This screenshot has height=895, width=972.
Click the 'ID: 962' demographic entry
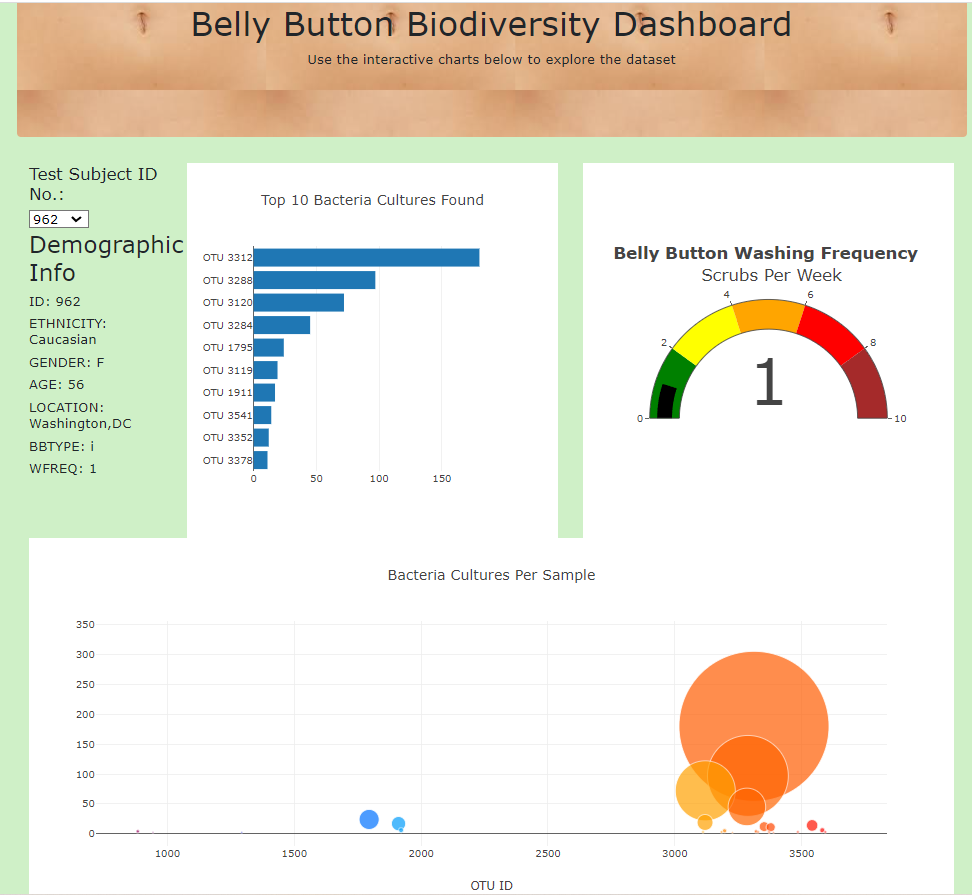click(55, 302)
